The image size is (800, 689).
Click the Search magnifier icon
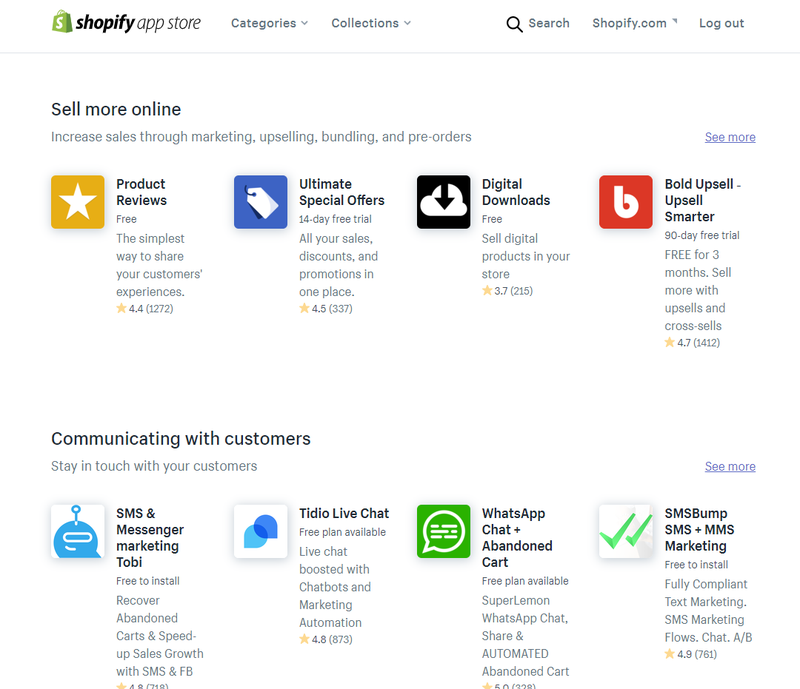514,24
